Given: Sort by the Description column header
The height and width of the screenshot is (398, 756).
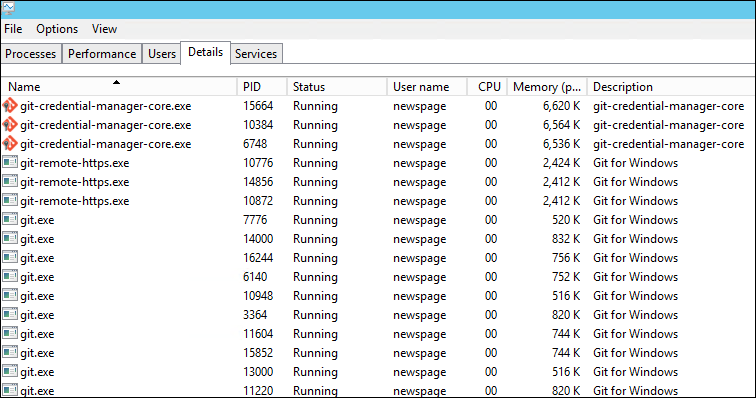Looking at the screenshot, I should (671, 86).
